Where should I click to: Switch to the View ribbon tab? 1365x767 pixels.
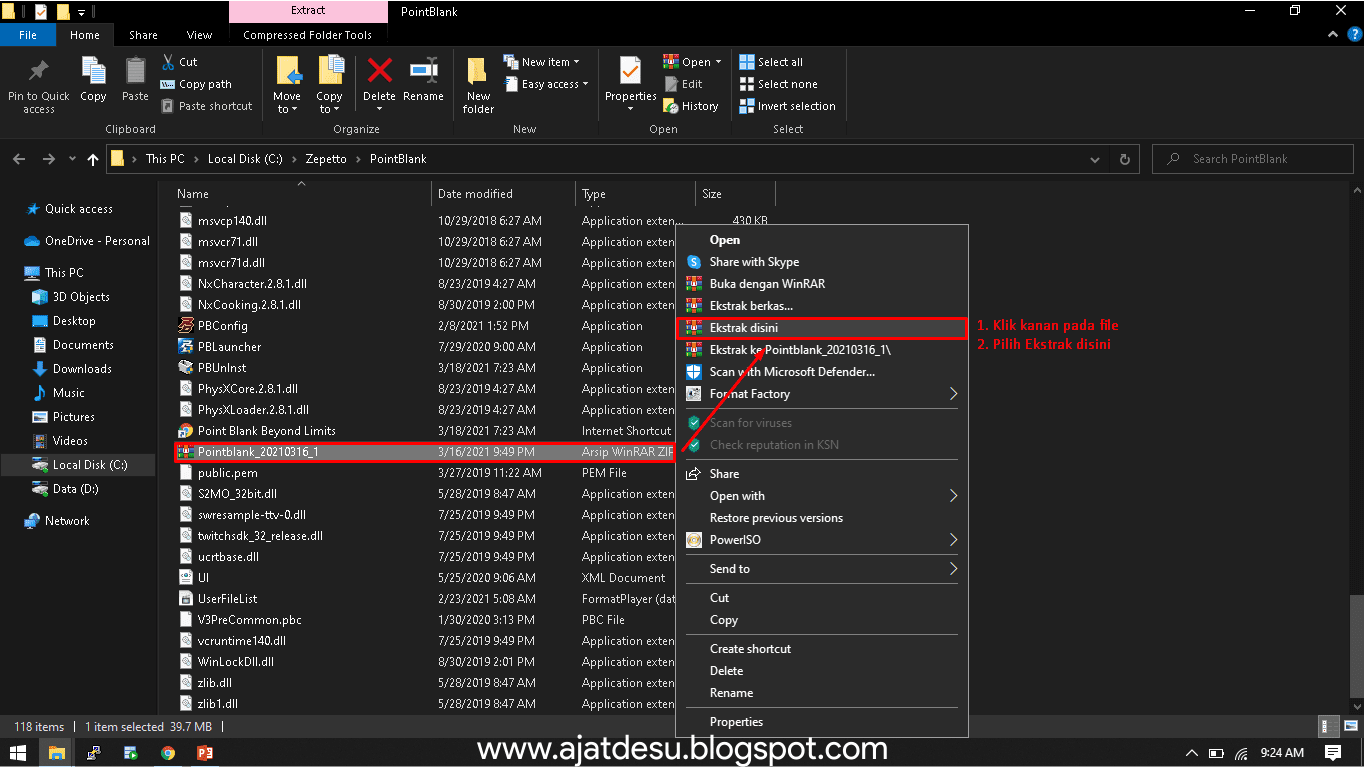pos(200,35)
